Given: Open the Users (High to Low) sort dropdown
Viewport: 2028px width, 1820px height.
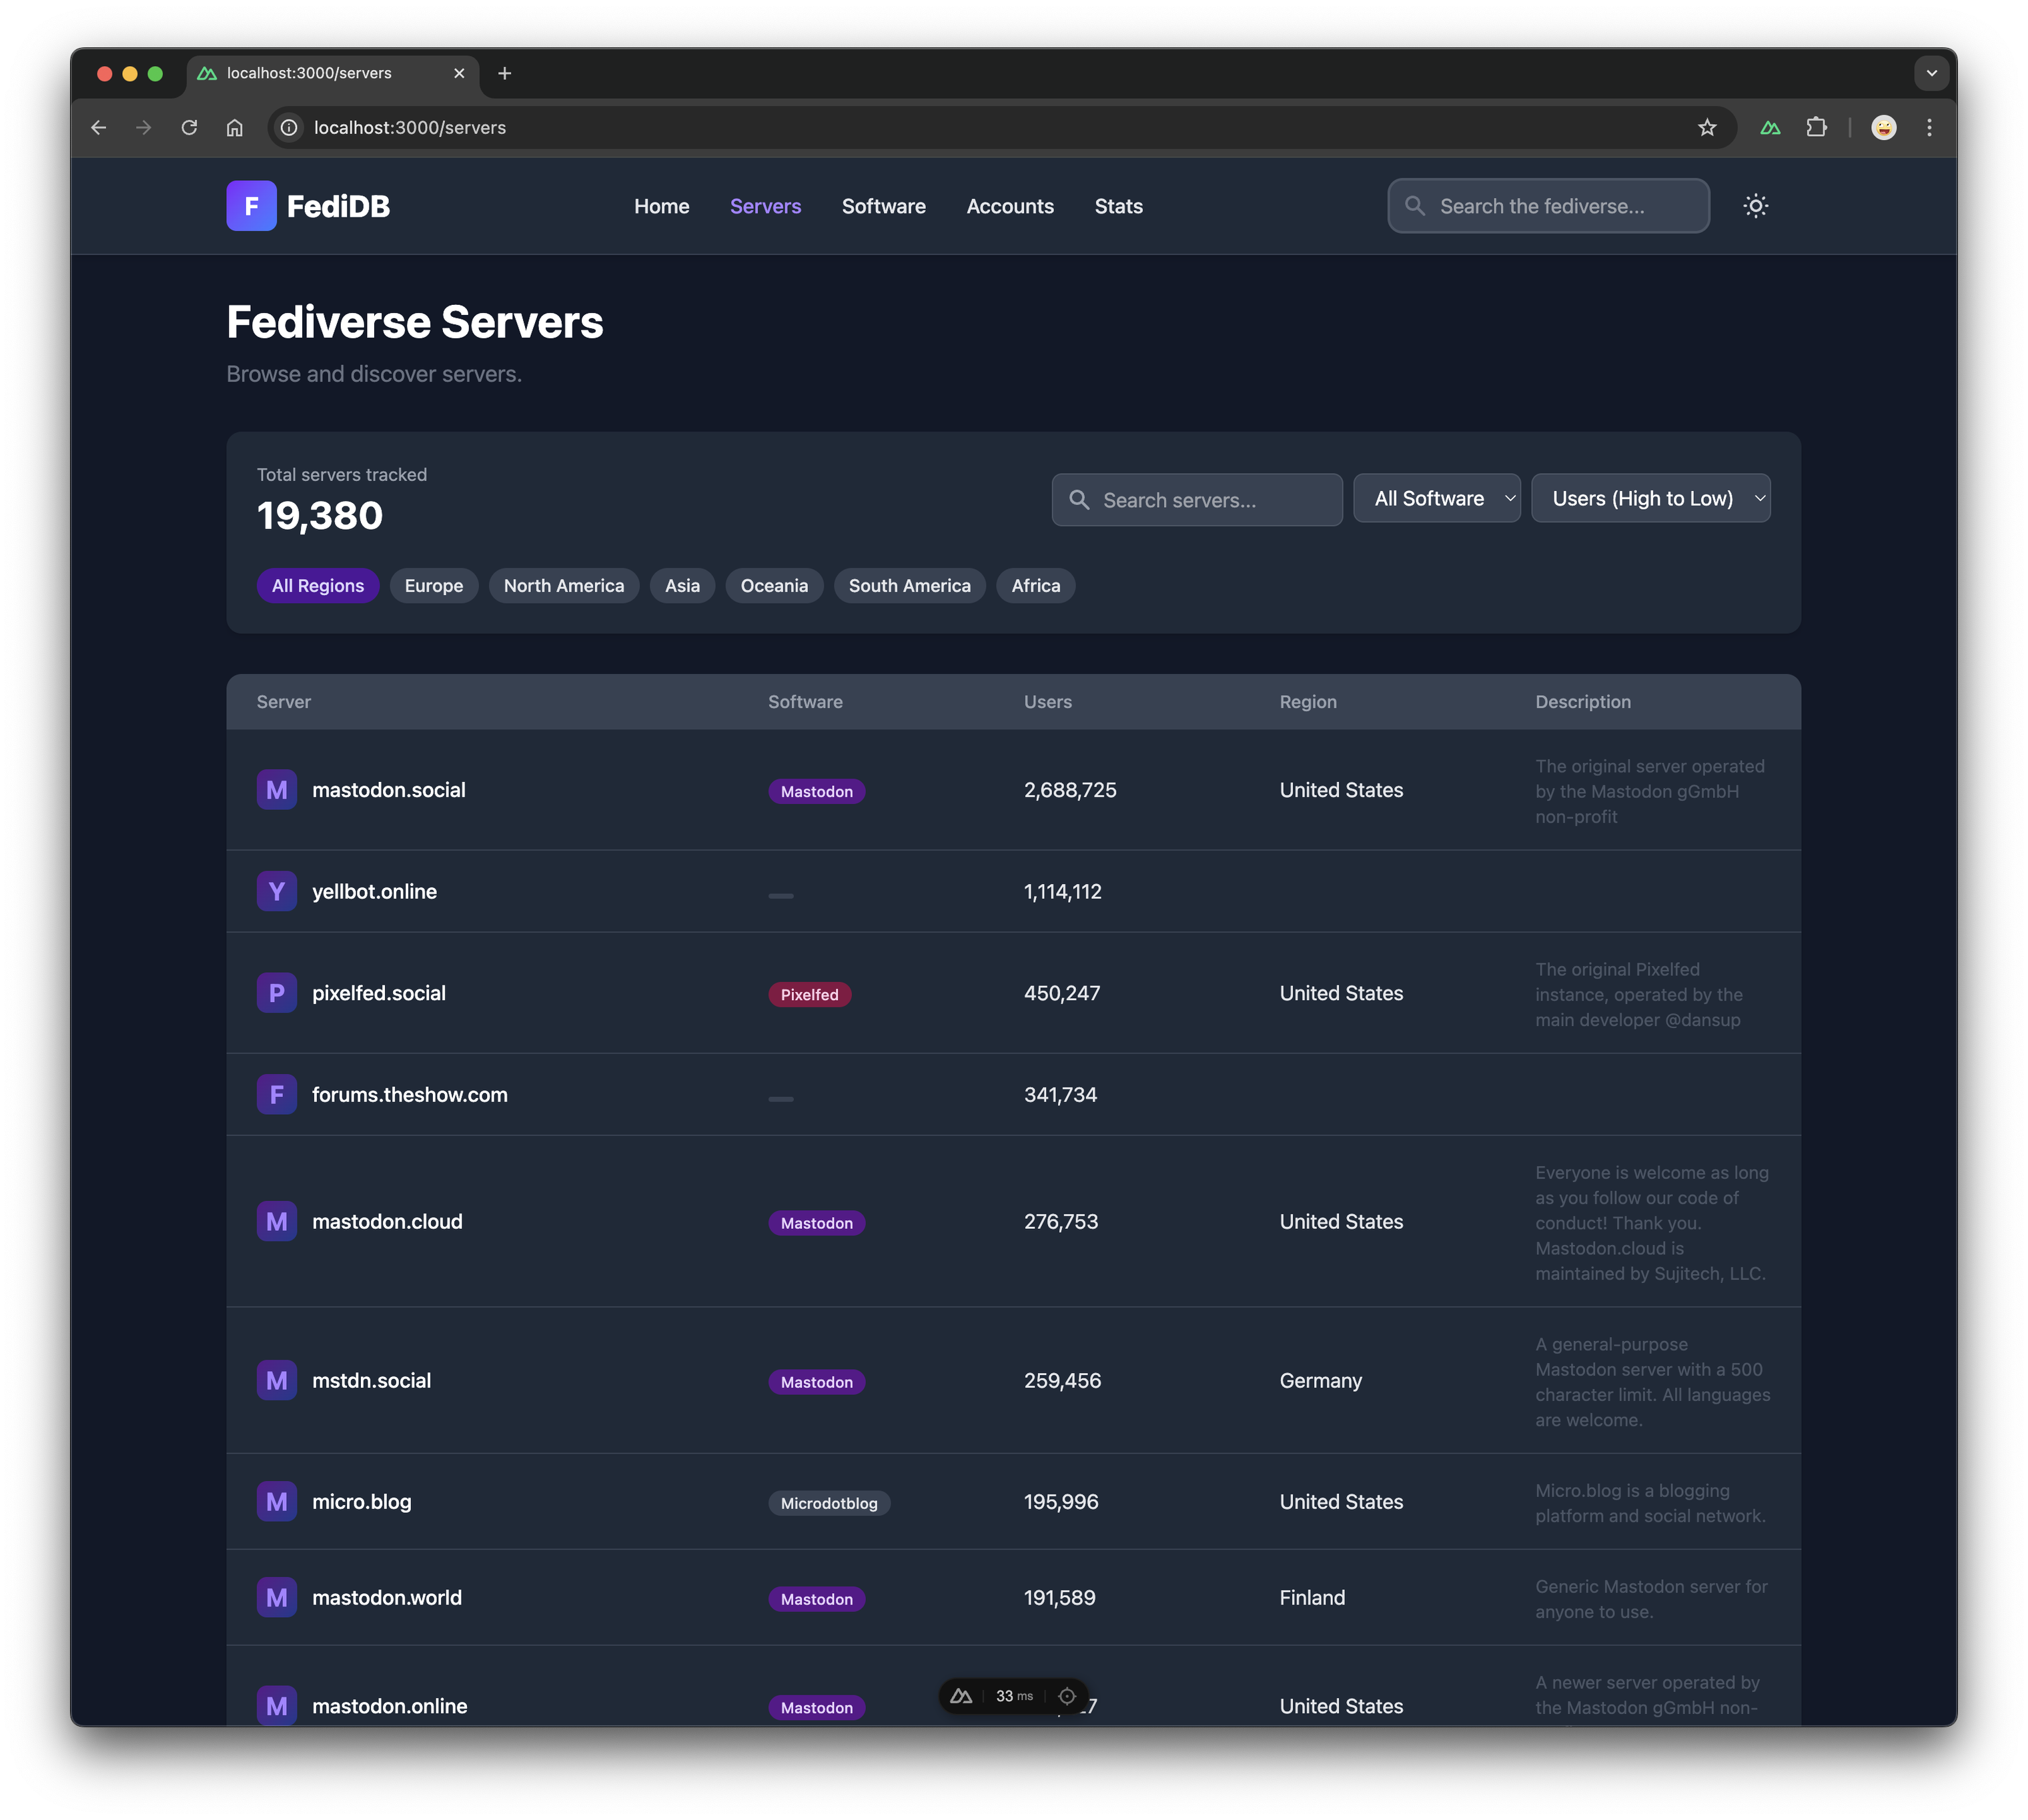Looking at the screenshot, I should 1651,498.
